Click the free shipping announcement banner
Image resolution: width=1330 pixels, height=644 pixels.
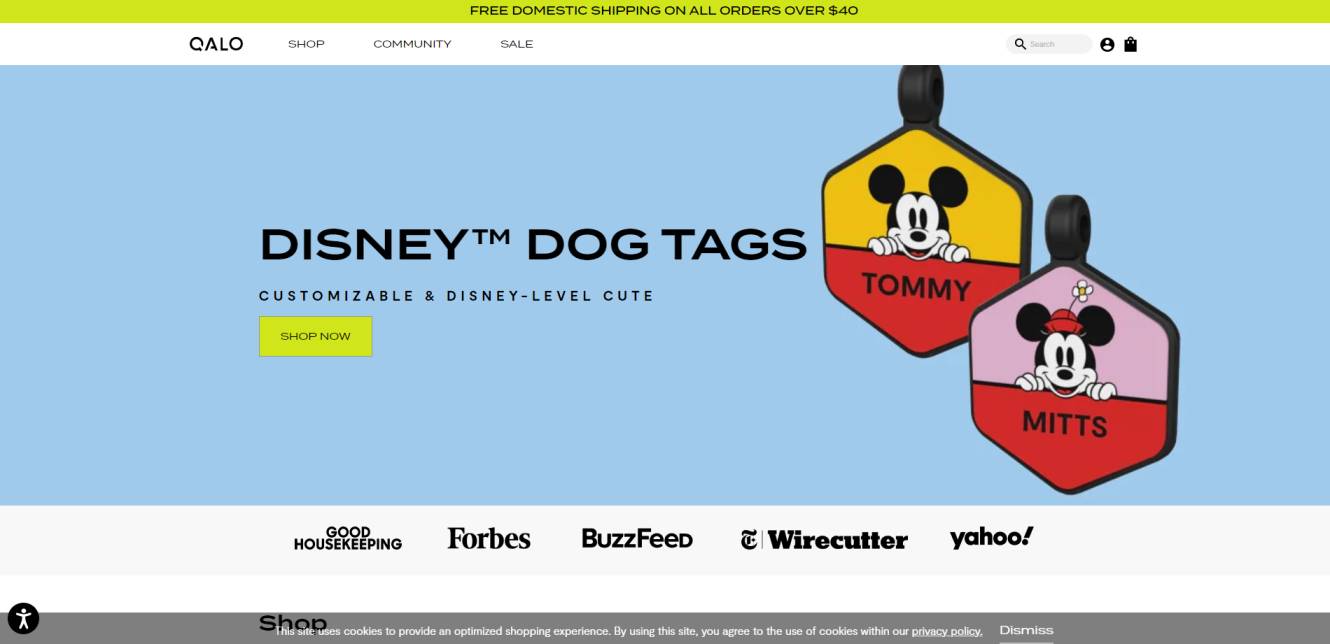pos(664,11)
